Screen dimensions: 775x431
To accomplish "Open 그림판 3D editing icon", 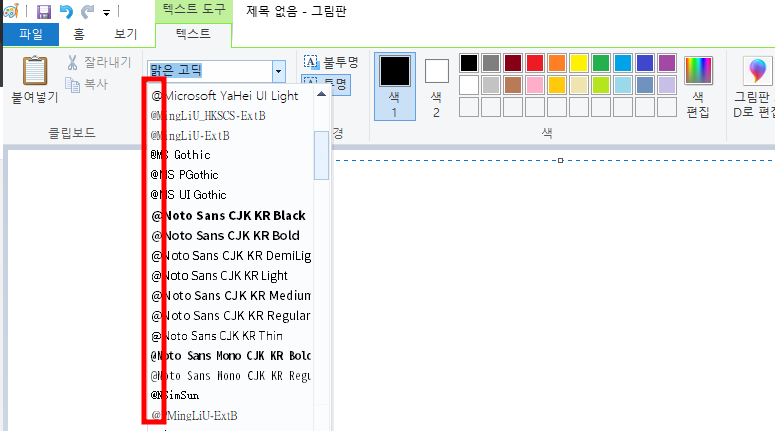I will coord(756,86).
